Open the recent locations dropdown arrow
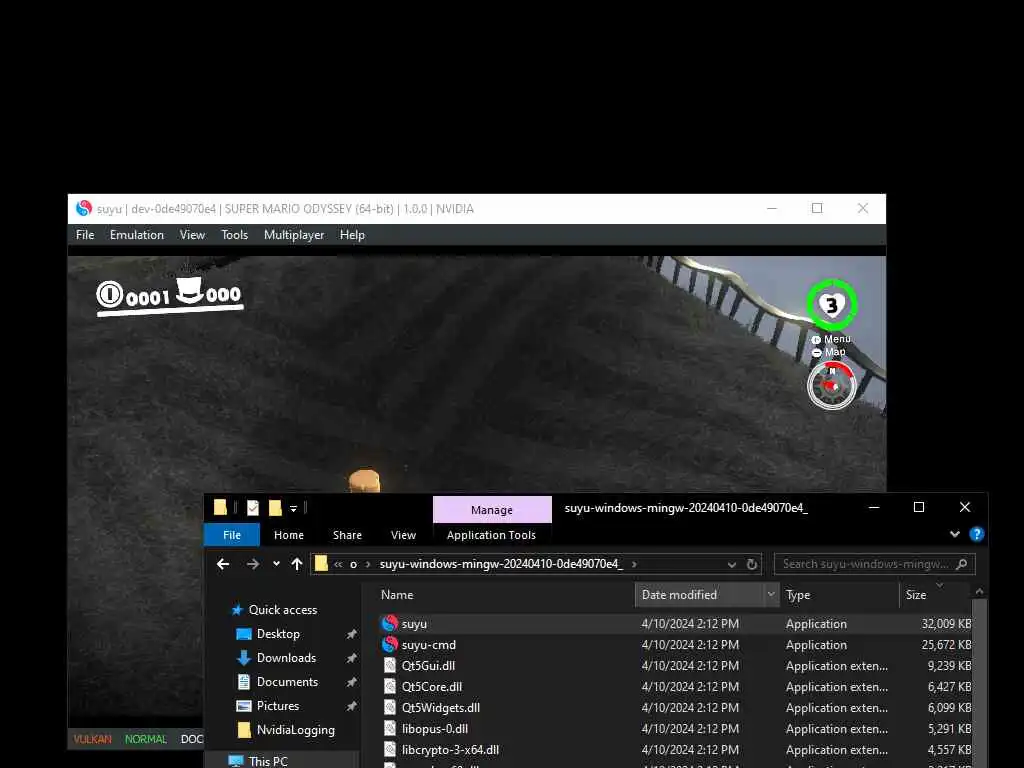Image resolution: width=1024 pixels, height=768 pixels. click(x=276, y=564)
